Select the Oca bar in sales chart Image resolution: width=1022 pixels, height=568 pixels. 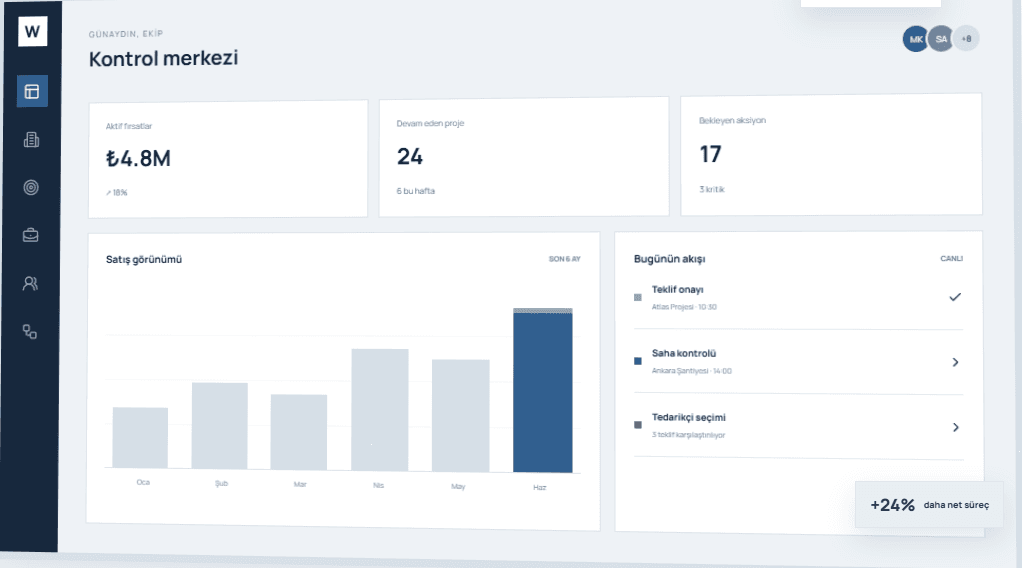click(x=140, y=438)
